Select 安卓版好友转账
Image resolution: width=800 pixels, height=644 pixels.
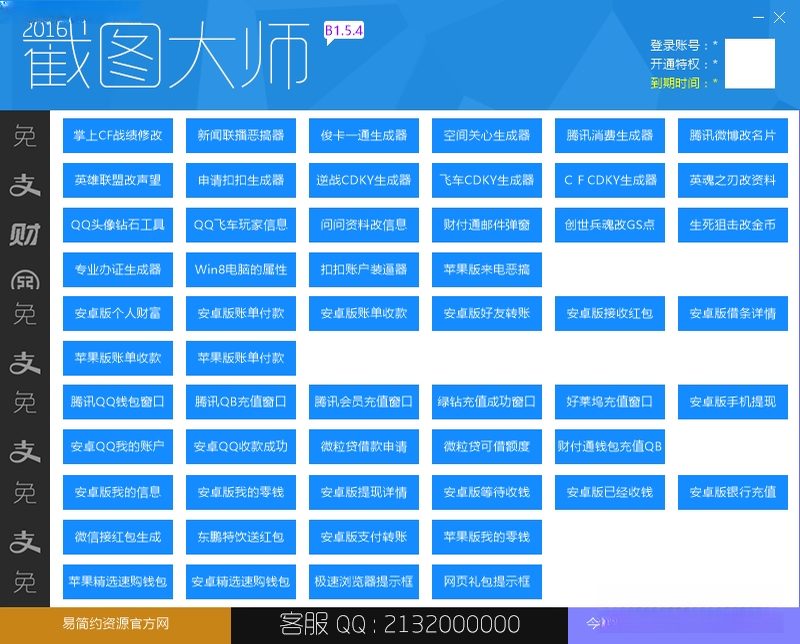coord(487,313)
